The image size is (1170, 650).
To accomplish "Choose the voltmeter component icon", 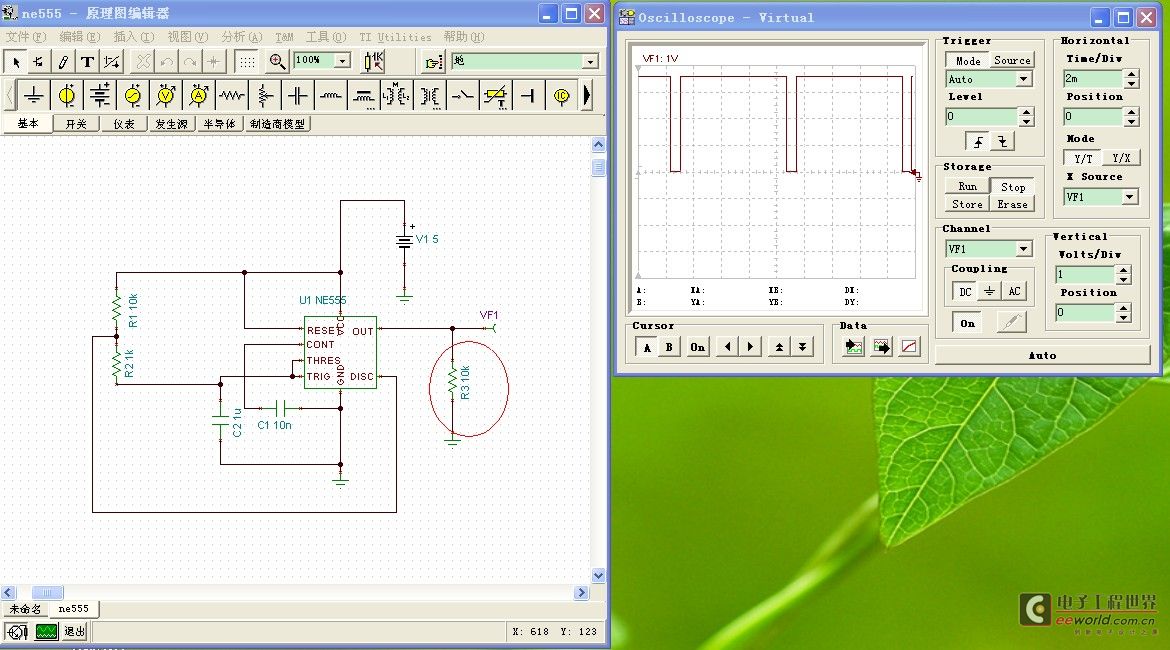I will pos(166,96).
